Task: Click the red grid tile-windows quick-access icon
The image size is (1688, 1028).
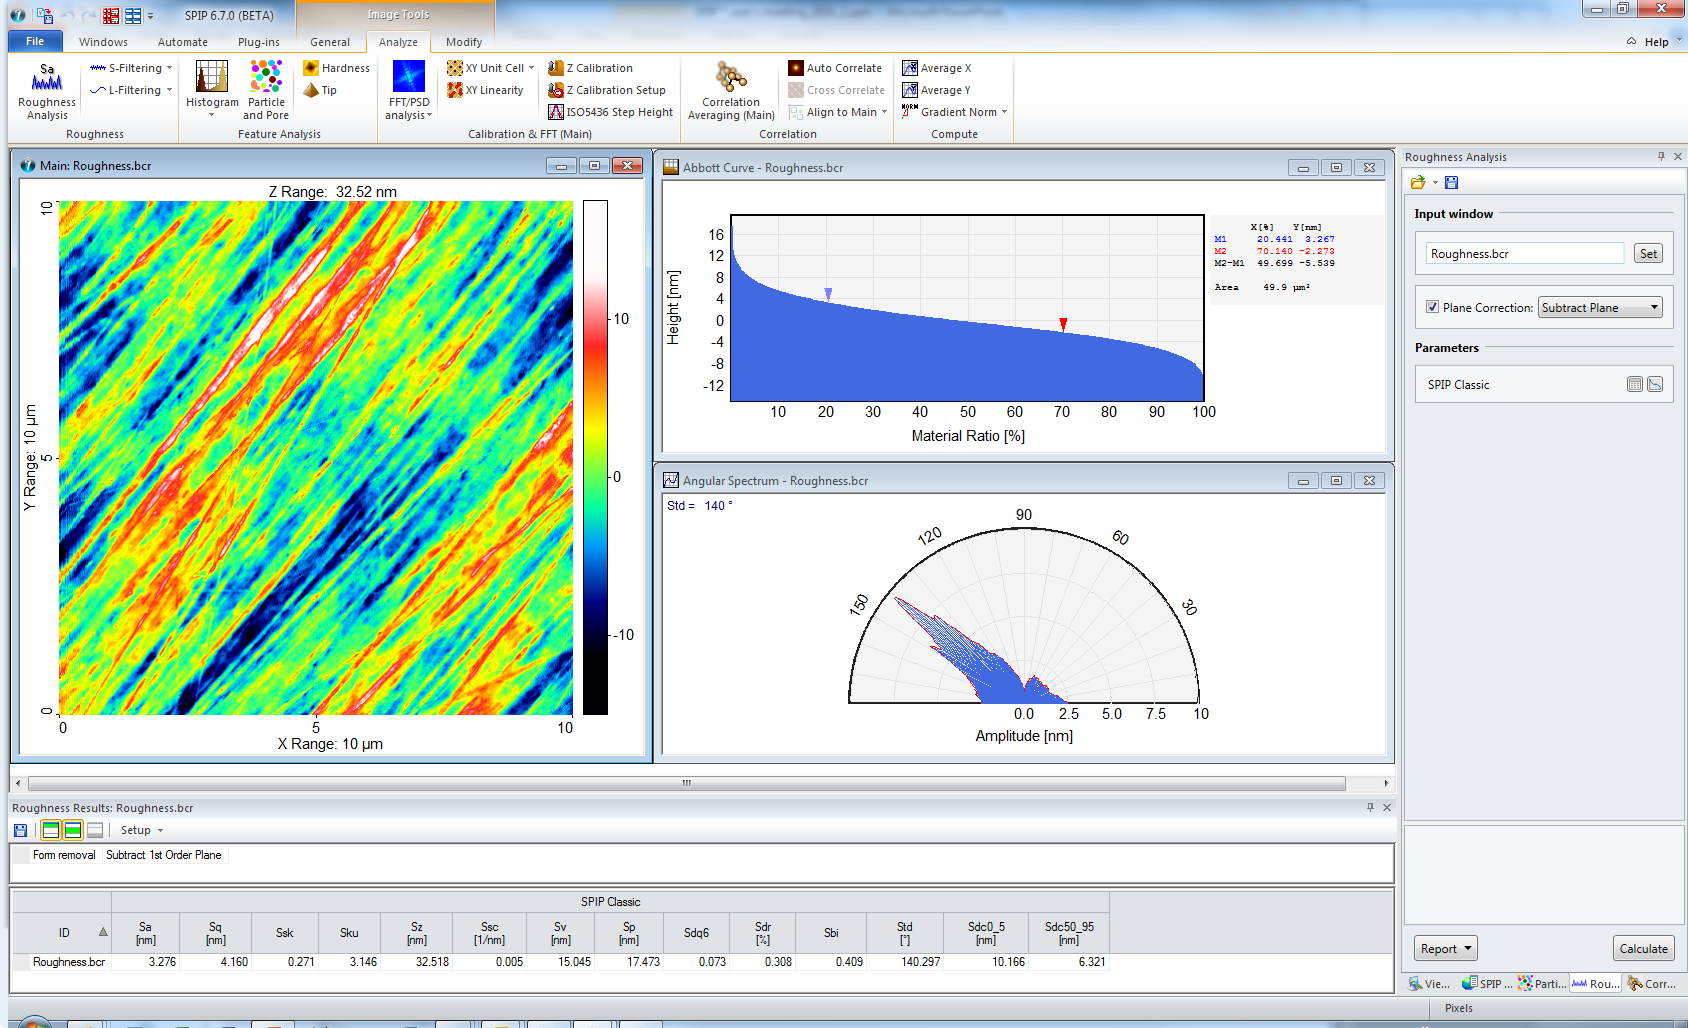Action: [x=111, y=15]
